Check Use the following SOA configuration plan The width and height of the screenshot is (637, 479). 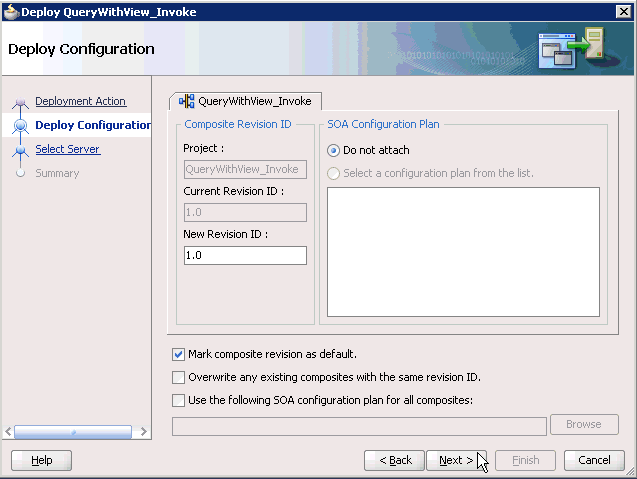tap(178, 401)
